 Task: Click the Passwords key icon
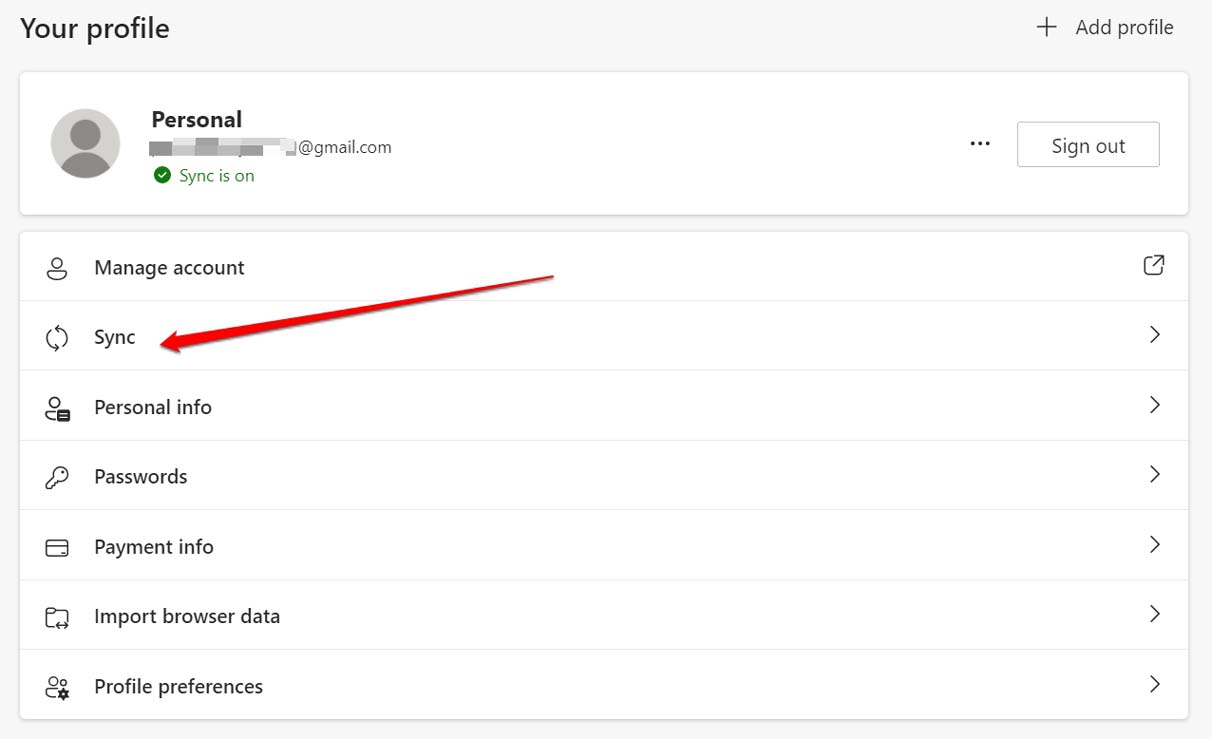tap(57, 476)
